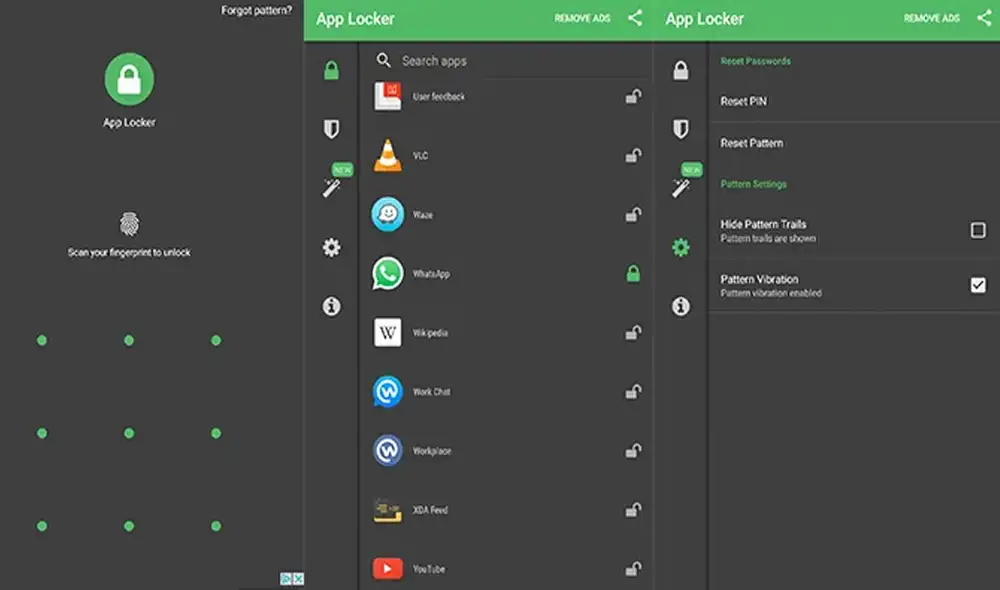Select the lock tab in the sidebar
This screenshot has height=590, width=1000.
coord(330,67)
